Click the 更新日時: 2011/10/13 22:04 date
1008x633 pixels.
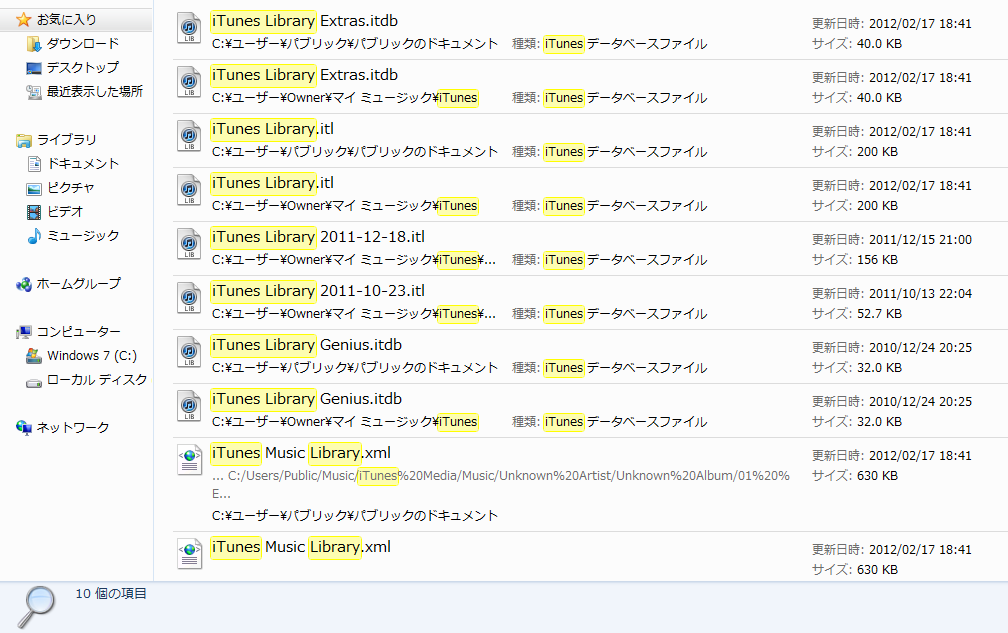[x=892, y=294]
